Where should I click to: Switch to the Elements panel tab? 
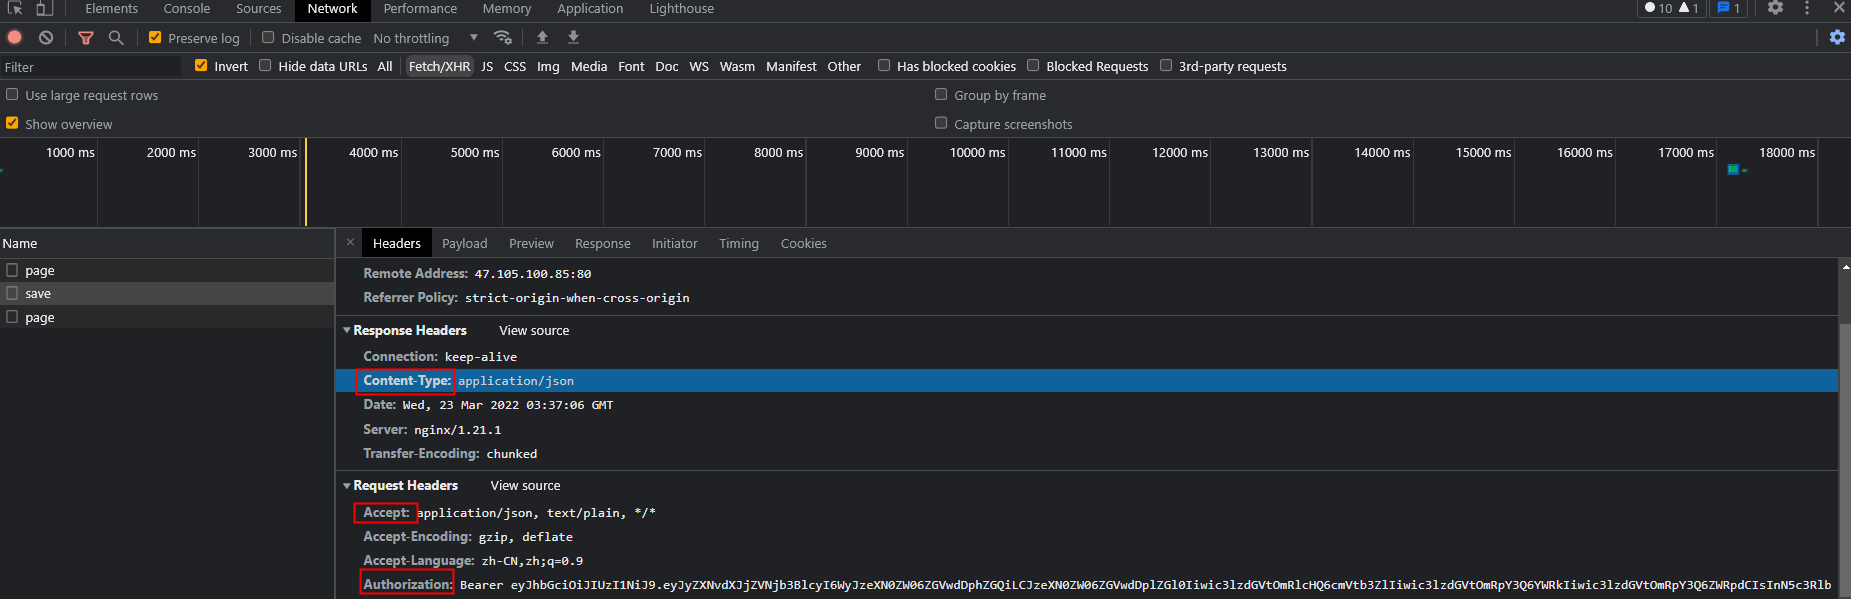[x=112, y=8]
